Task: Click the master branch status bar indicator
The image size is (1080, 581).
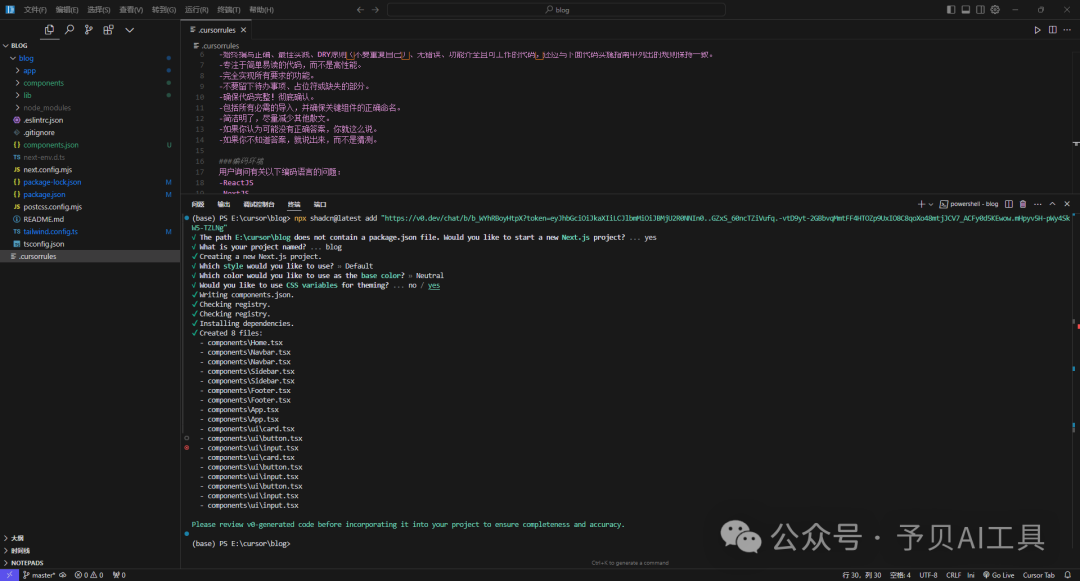Action: click(42, 575)
